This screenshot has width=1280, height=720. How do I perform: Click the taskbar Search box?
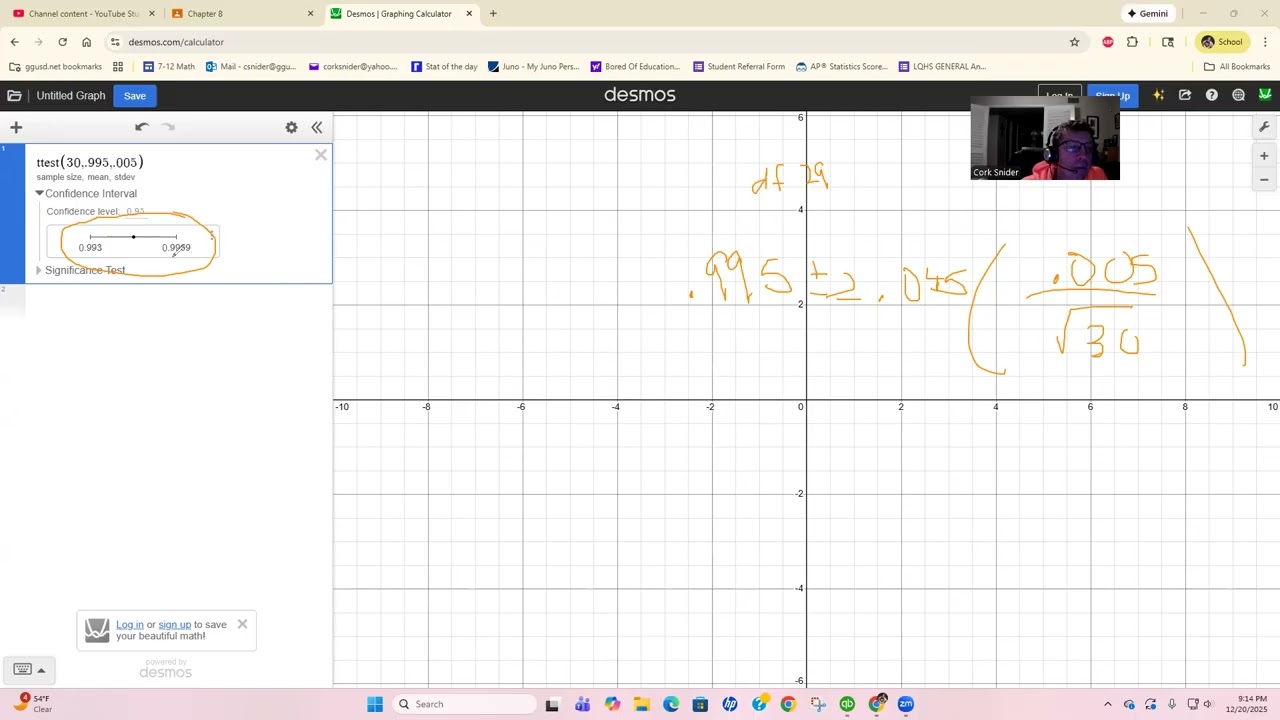[466, 704]
